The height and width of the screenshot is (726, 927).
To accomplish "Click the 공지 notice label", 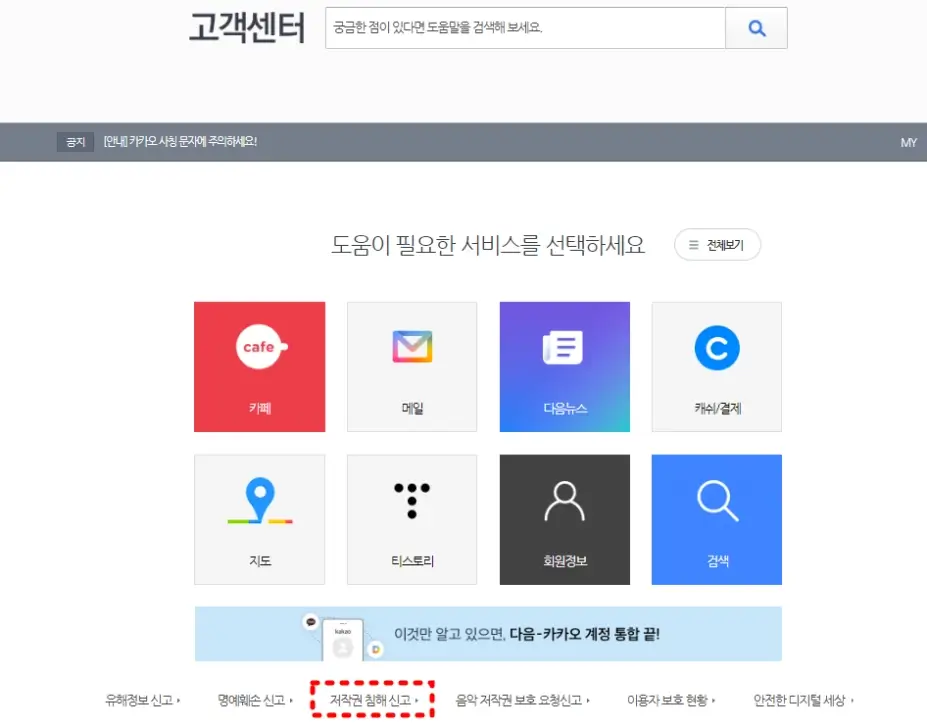I will 74,141.
